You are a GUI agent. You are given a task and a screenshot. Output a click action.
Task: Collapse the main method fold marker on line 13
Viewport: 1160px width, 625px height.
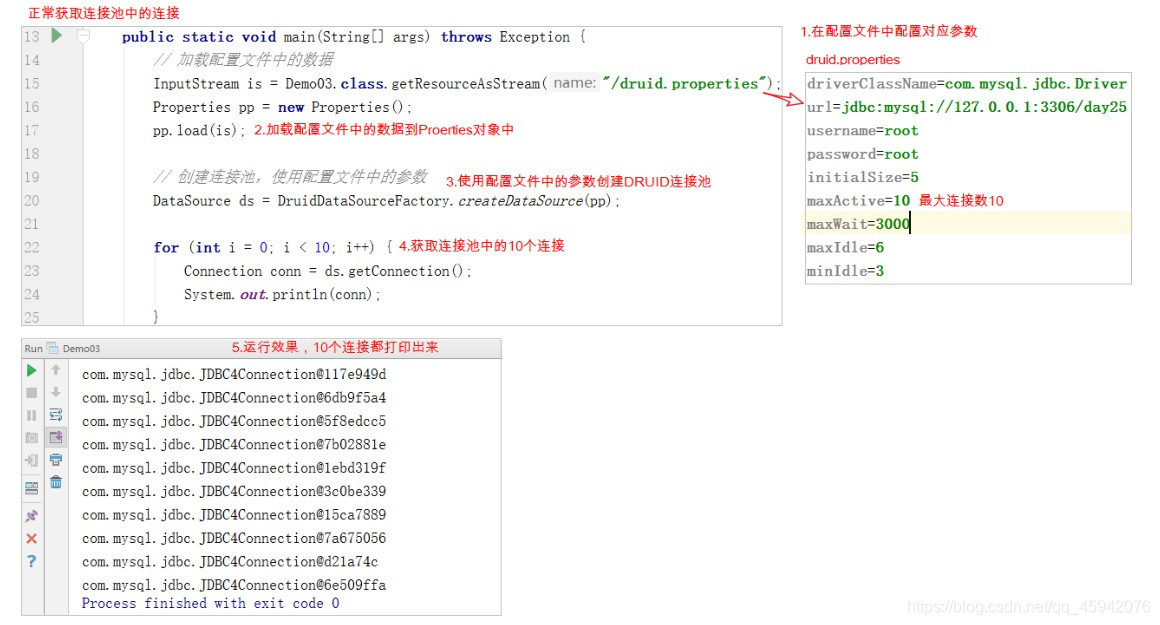pos(84,36)
